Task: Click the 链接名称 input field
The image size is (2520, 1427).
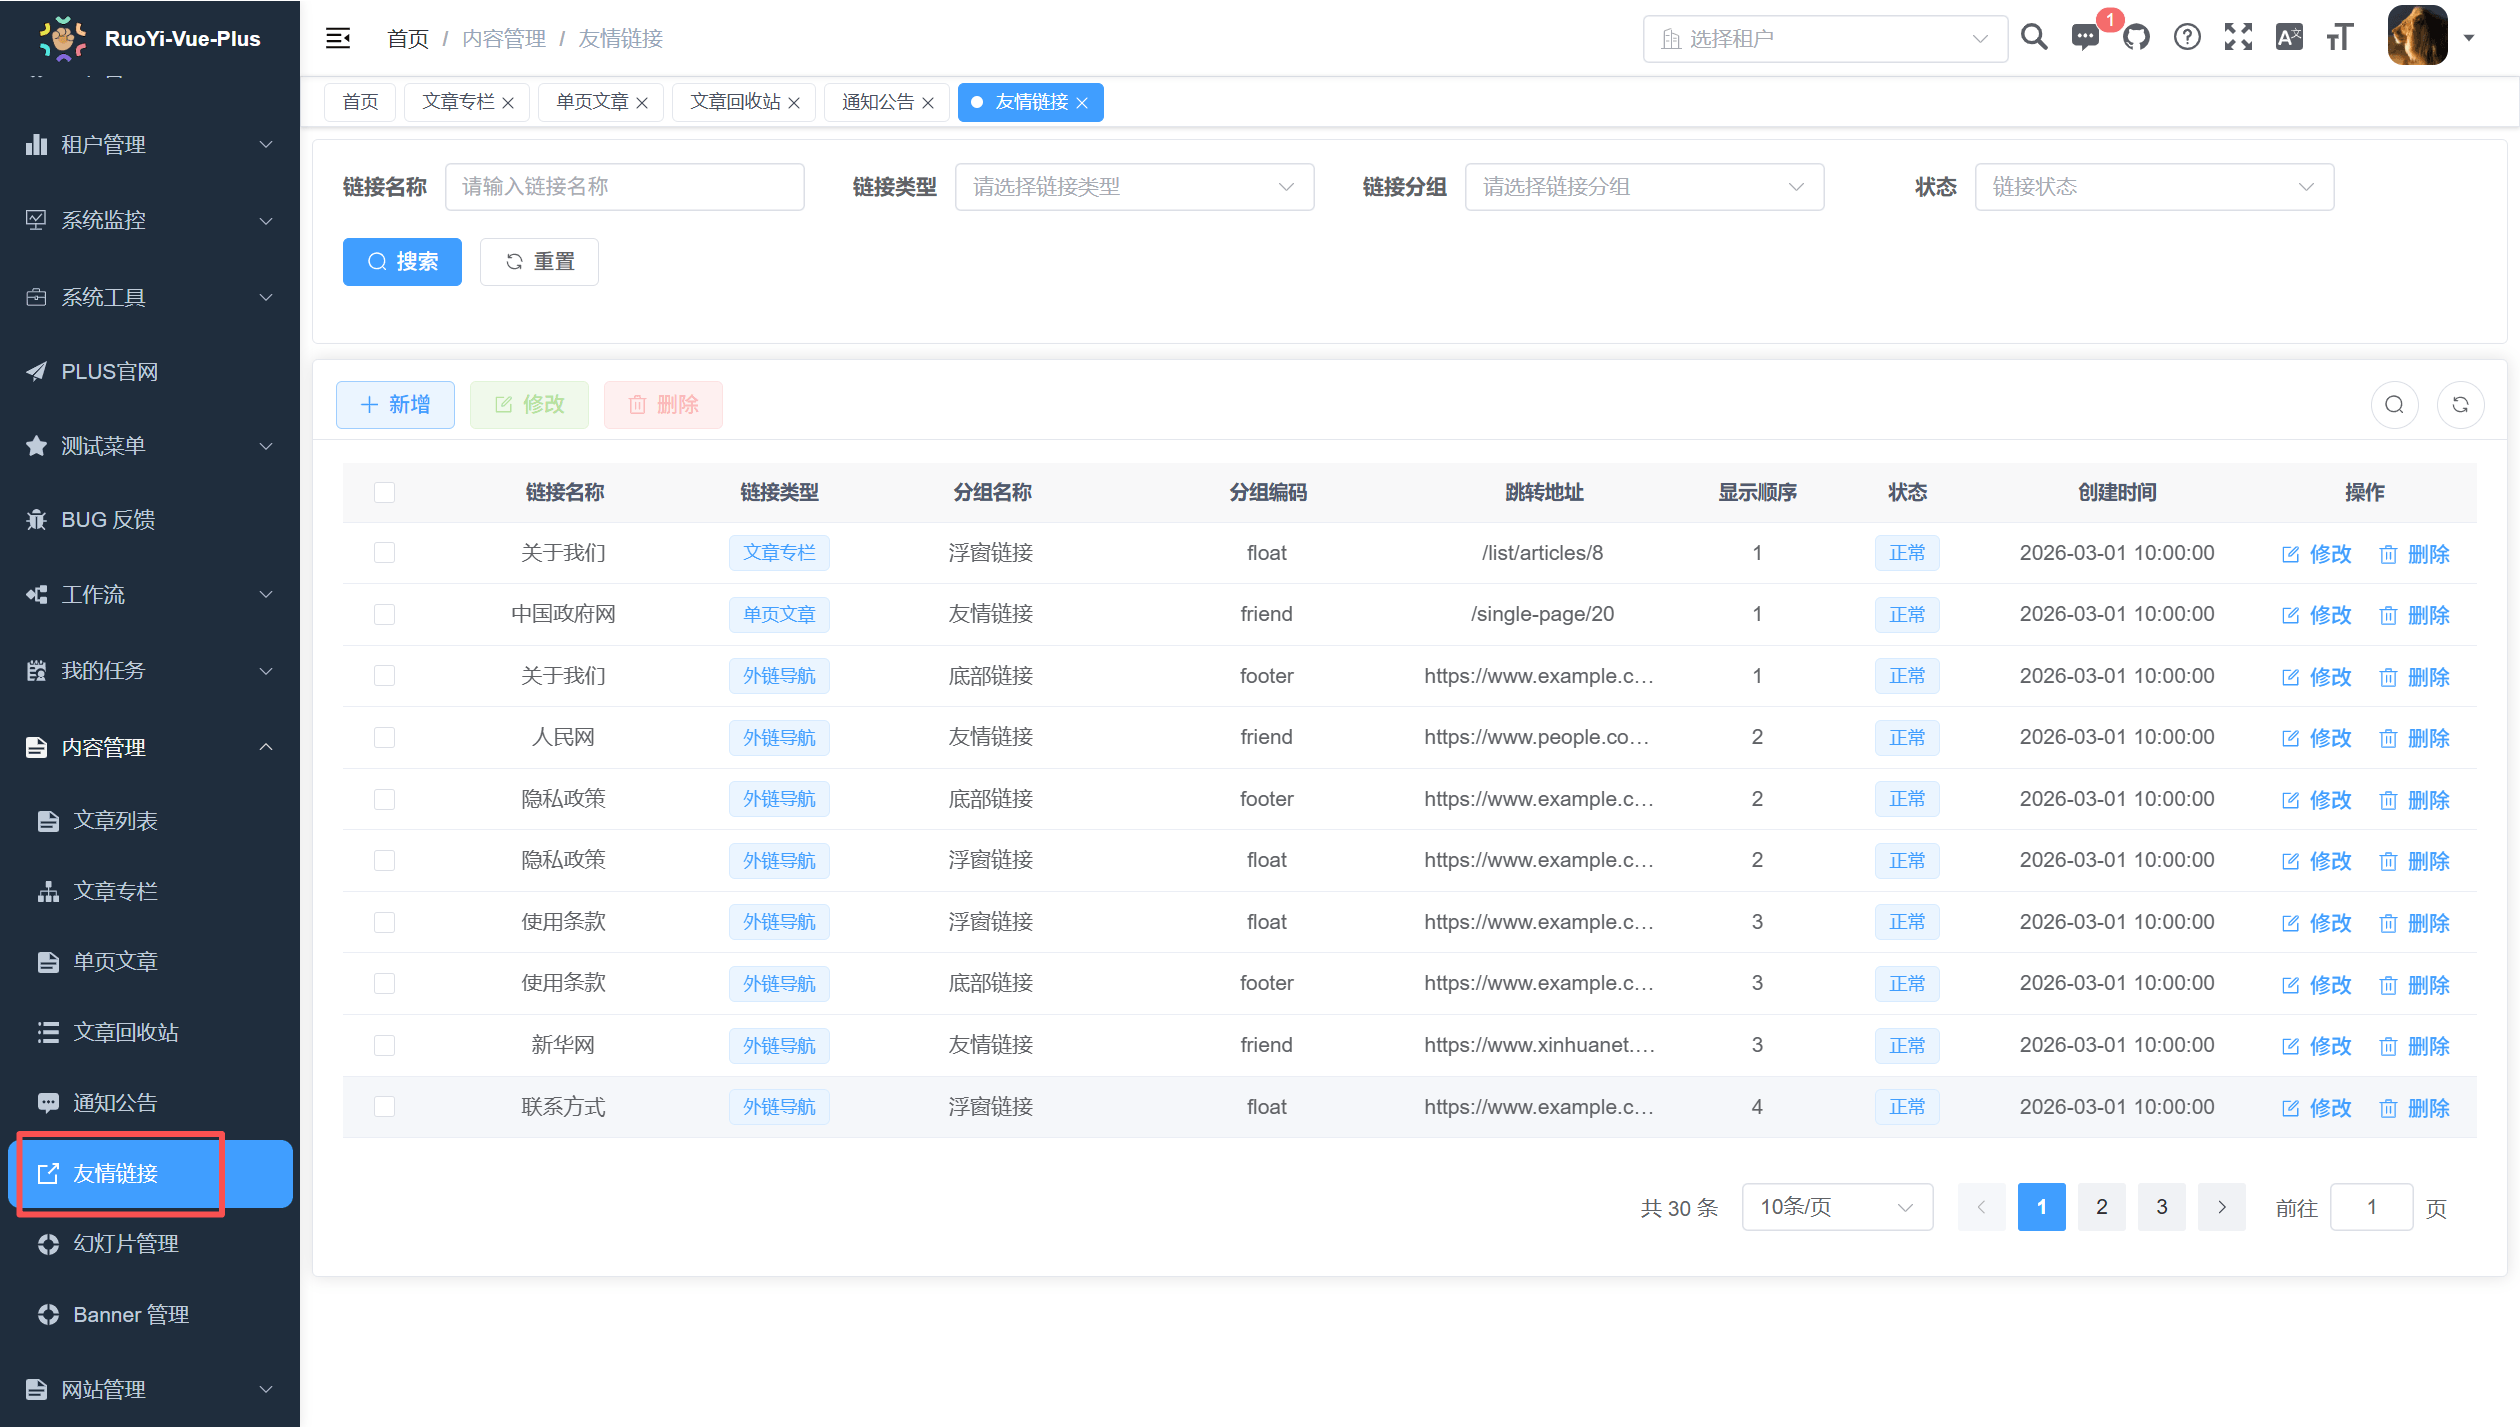Action: 624,187
